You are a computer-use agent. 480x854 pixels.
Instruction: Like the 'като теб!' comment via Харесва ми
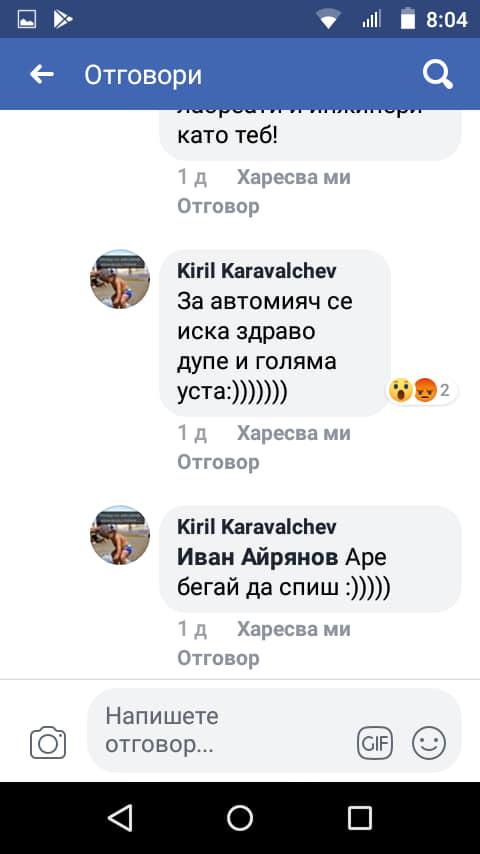[x=294, y=177]
